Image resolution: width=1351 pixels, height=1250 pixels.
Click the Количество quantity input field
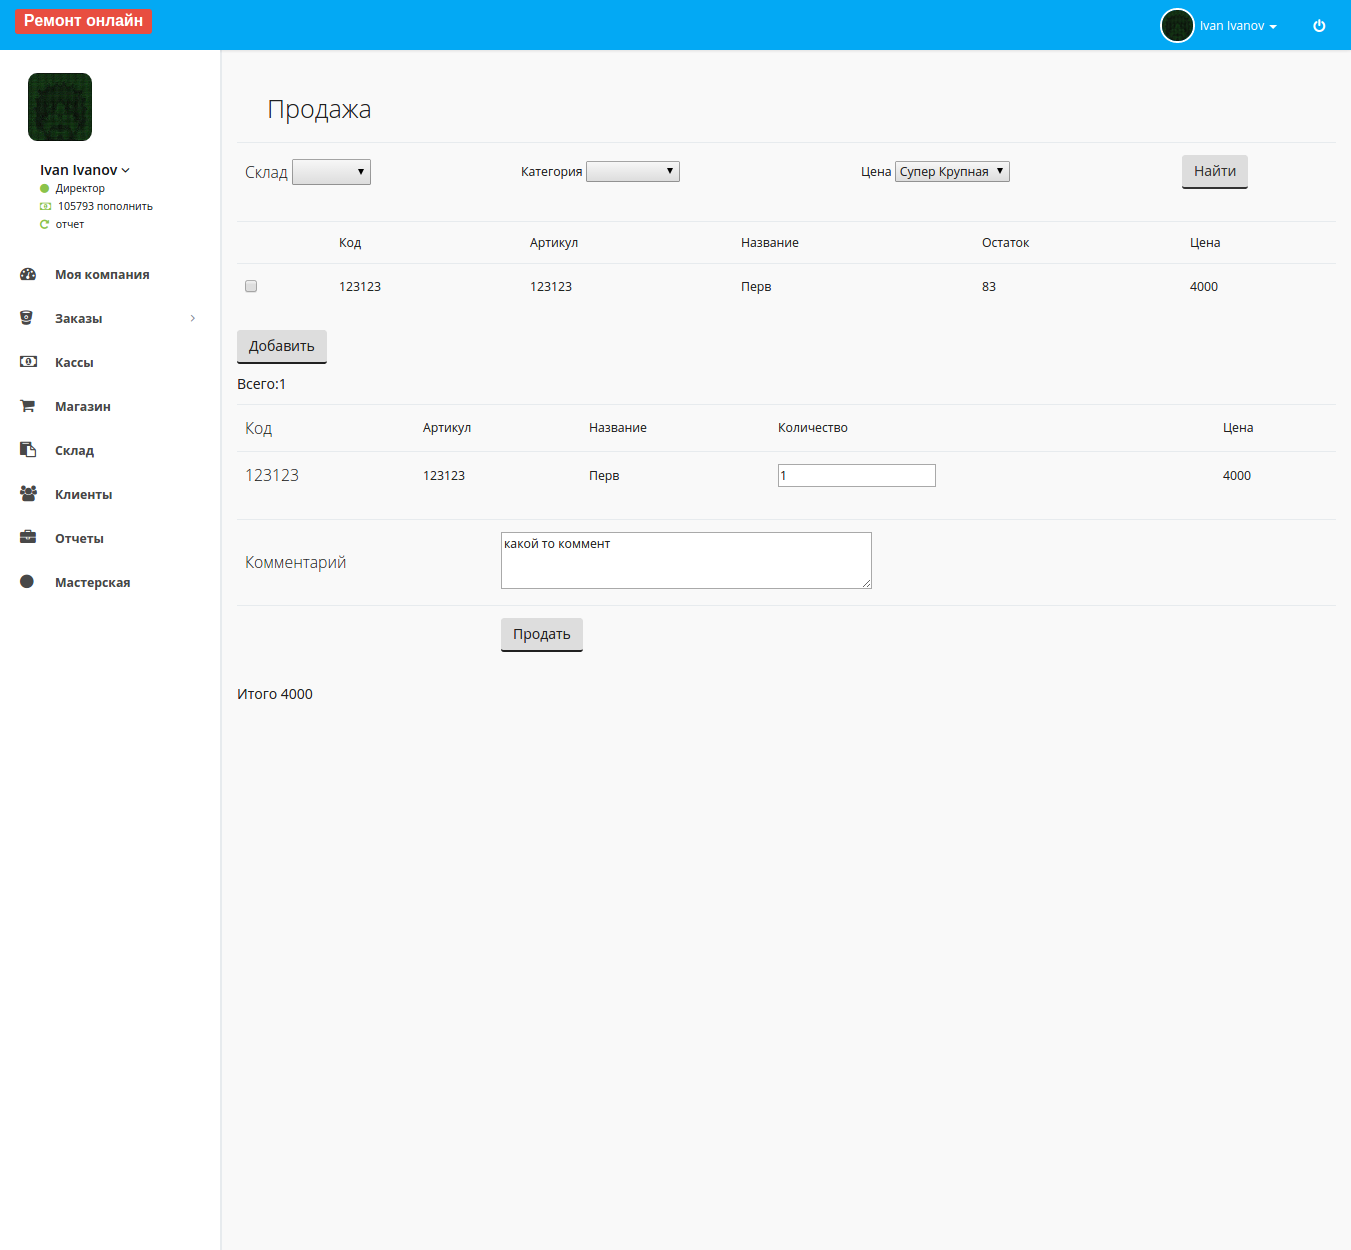coord(857,475)
